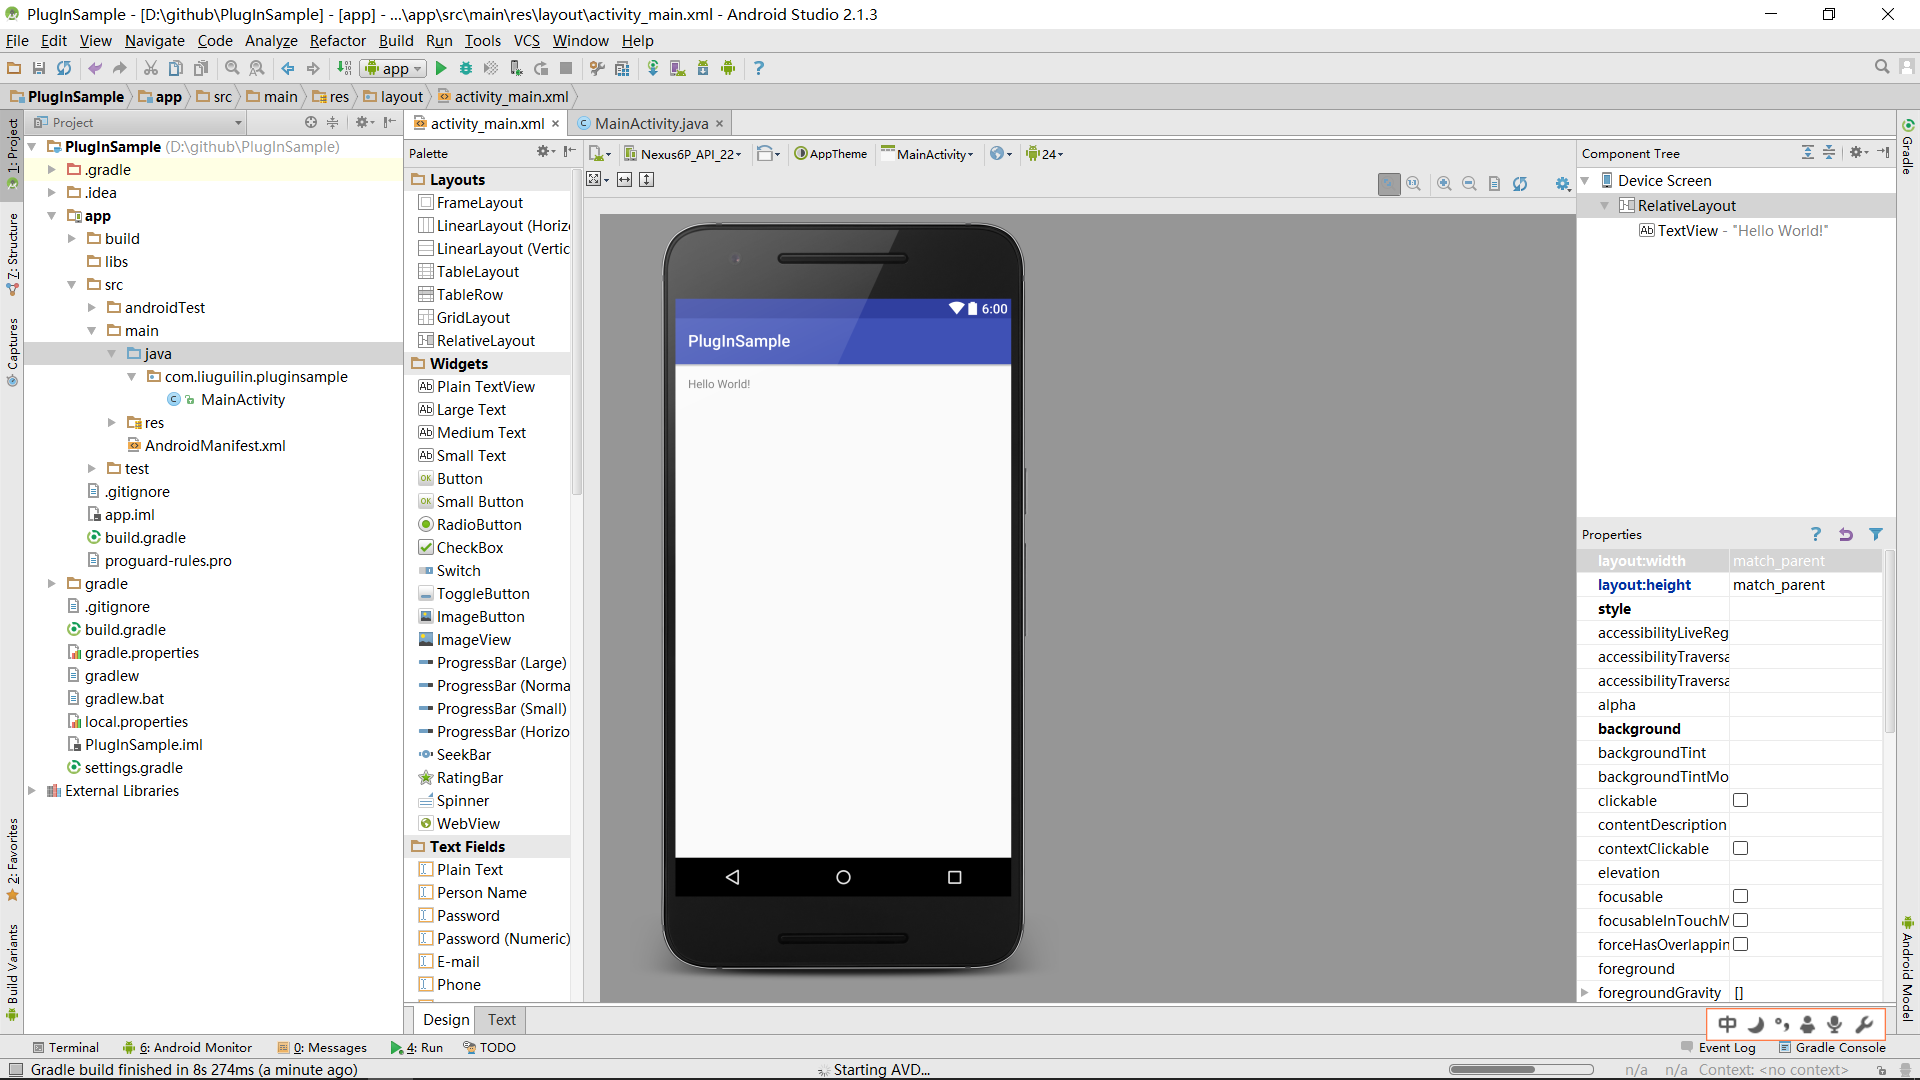Click the Design tab in layout editor

(446, 1019)
